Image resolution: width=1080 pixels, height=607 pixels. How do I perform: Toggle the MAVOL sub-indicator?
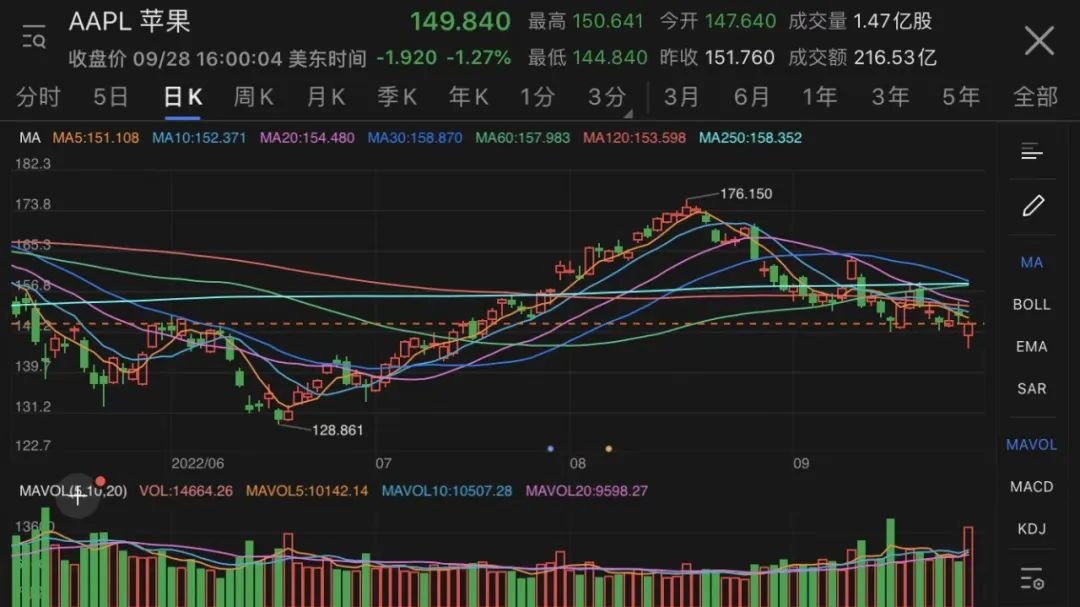1031,444
